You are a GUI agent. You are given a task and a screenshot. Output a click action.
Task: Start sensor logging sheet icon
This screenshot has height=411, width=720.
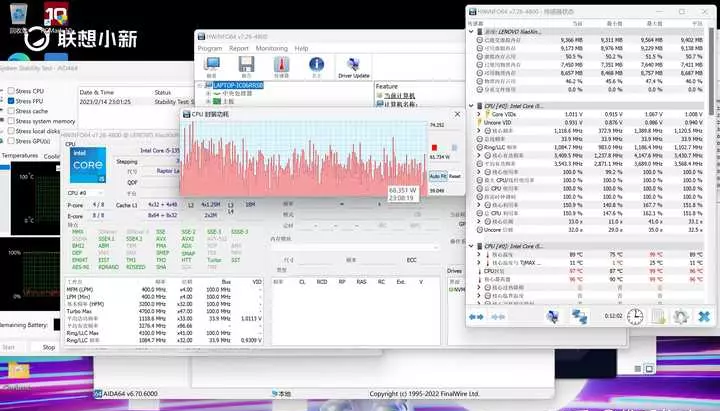(658, 316)
